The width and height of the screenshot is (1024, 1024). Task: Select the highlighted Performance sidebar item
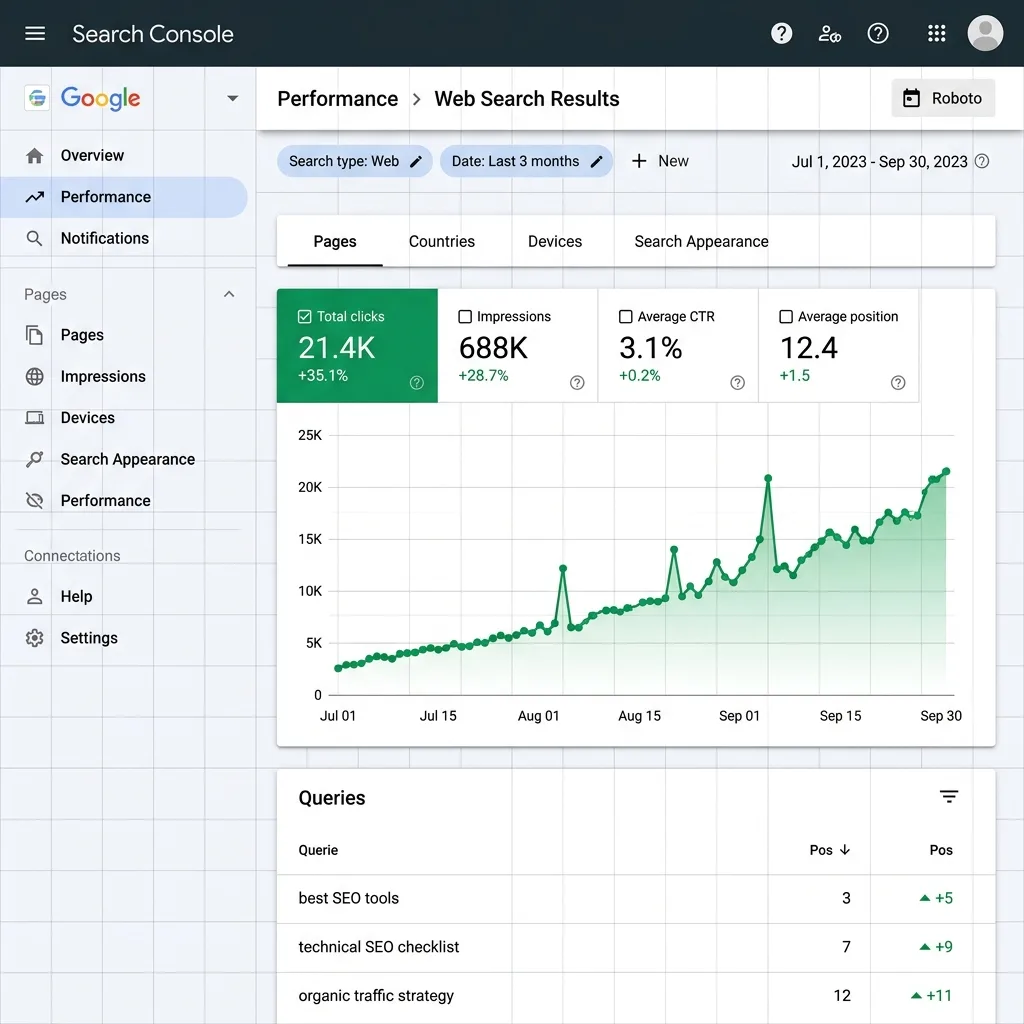[x=124, y=197]
